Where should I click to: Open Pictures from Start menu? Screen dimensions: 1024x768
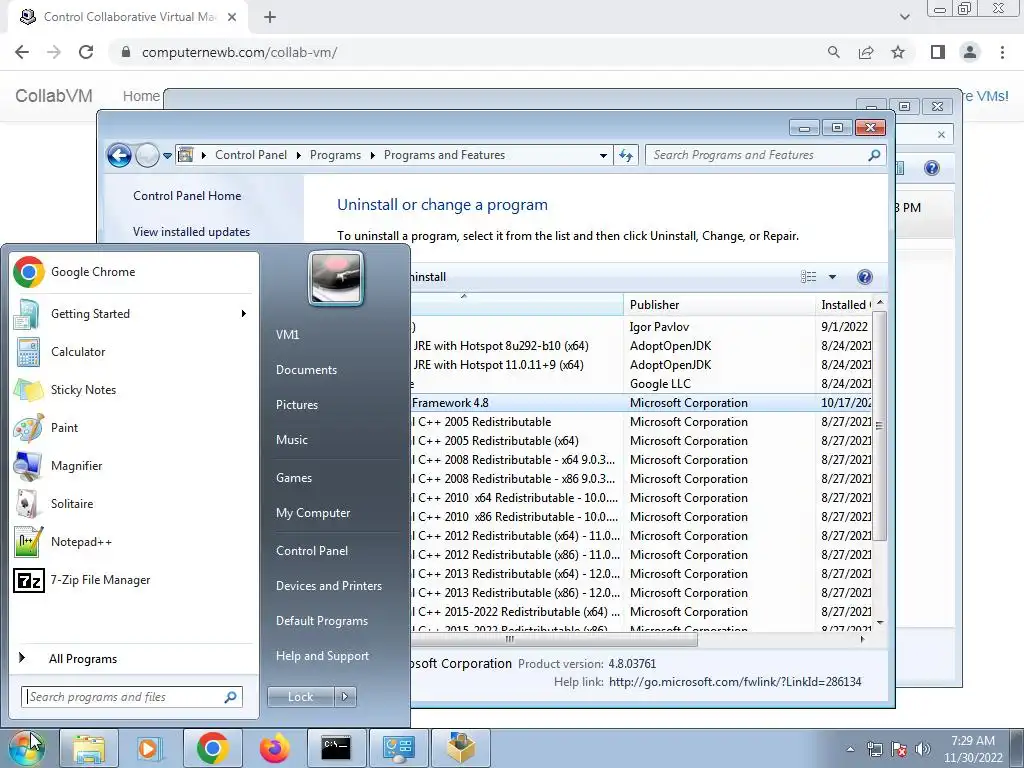(297, 405)
